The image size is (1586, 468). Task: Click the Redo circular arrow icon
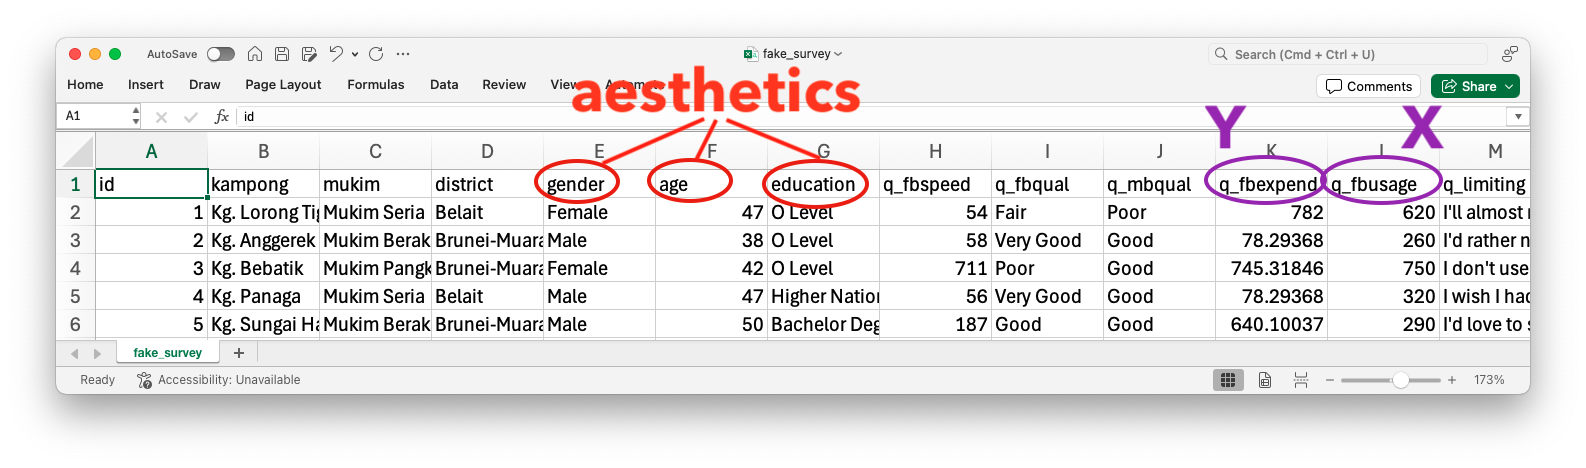(x=376, y=54)
